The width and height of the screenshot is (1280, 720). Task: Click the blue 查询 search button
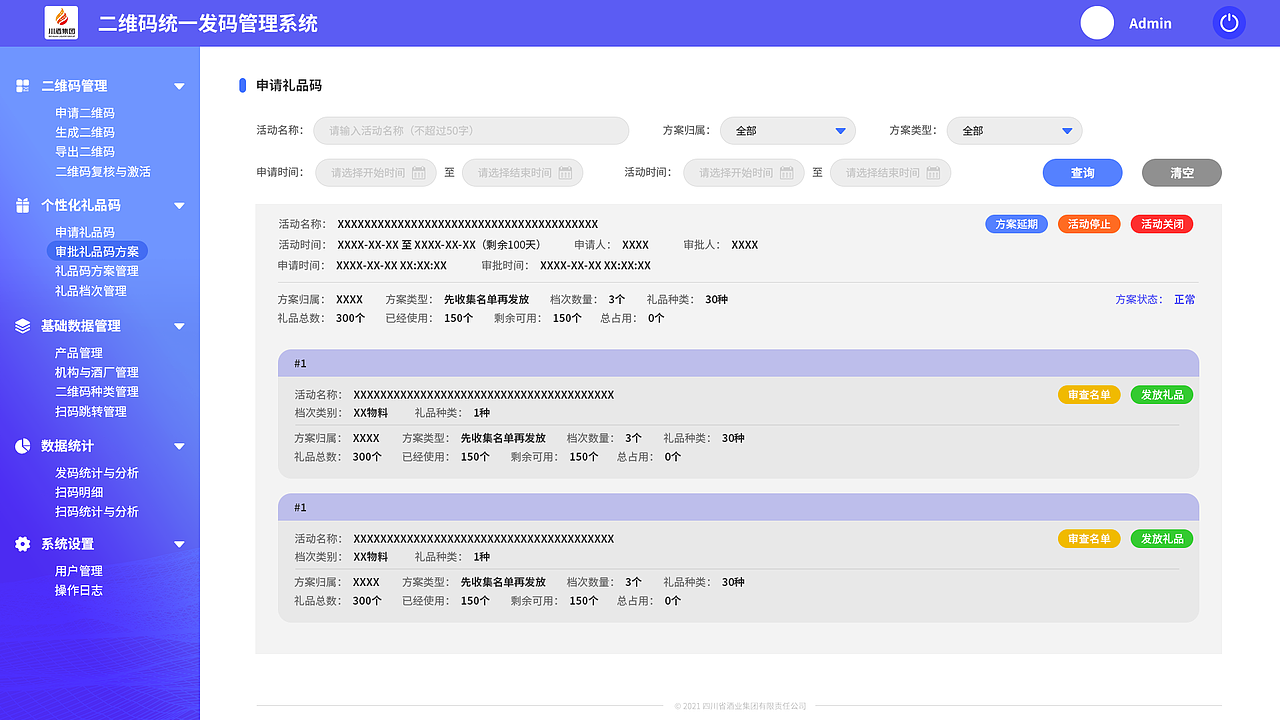(1082, 172)
